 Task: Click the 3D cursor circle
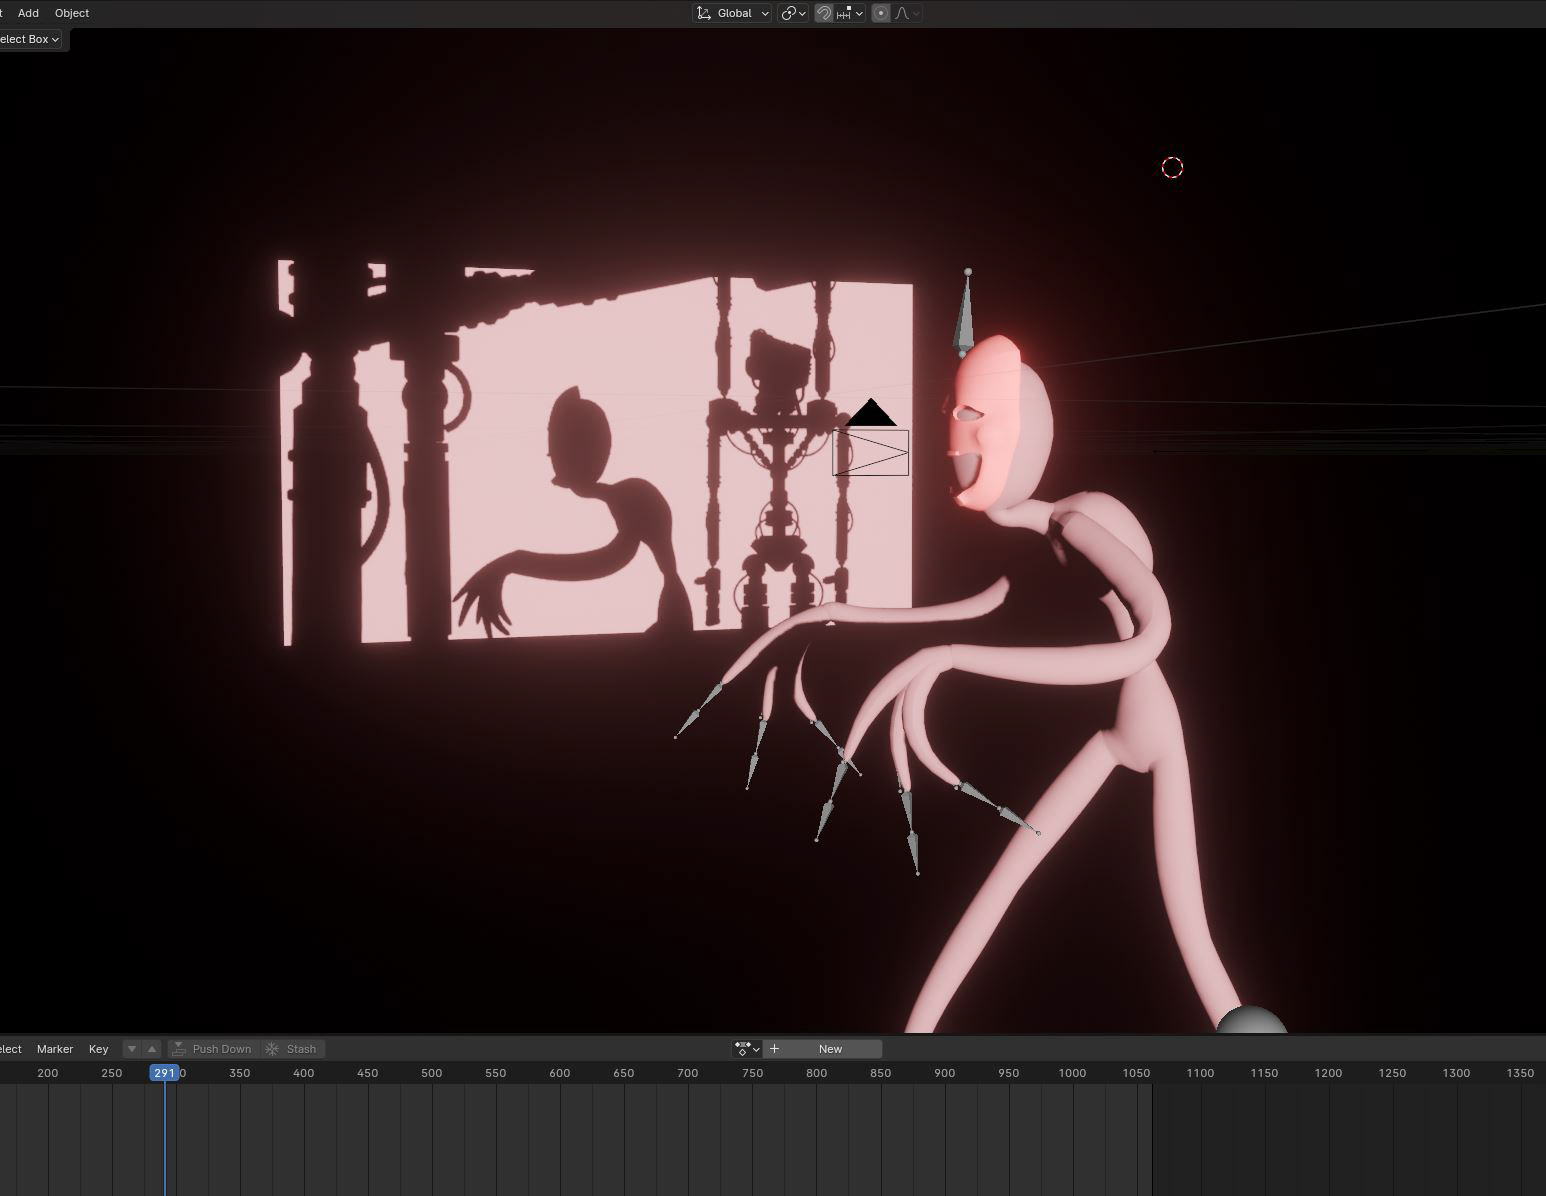1172,168
